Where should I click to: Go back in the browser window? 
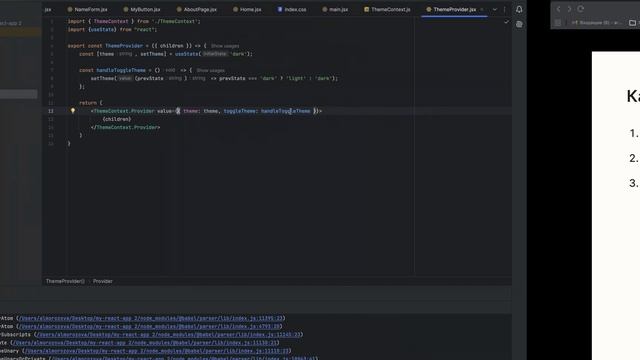point(558,9)
